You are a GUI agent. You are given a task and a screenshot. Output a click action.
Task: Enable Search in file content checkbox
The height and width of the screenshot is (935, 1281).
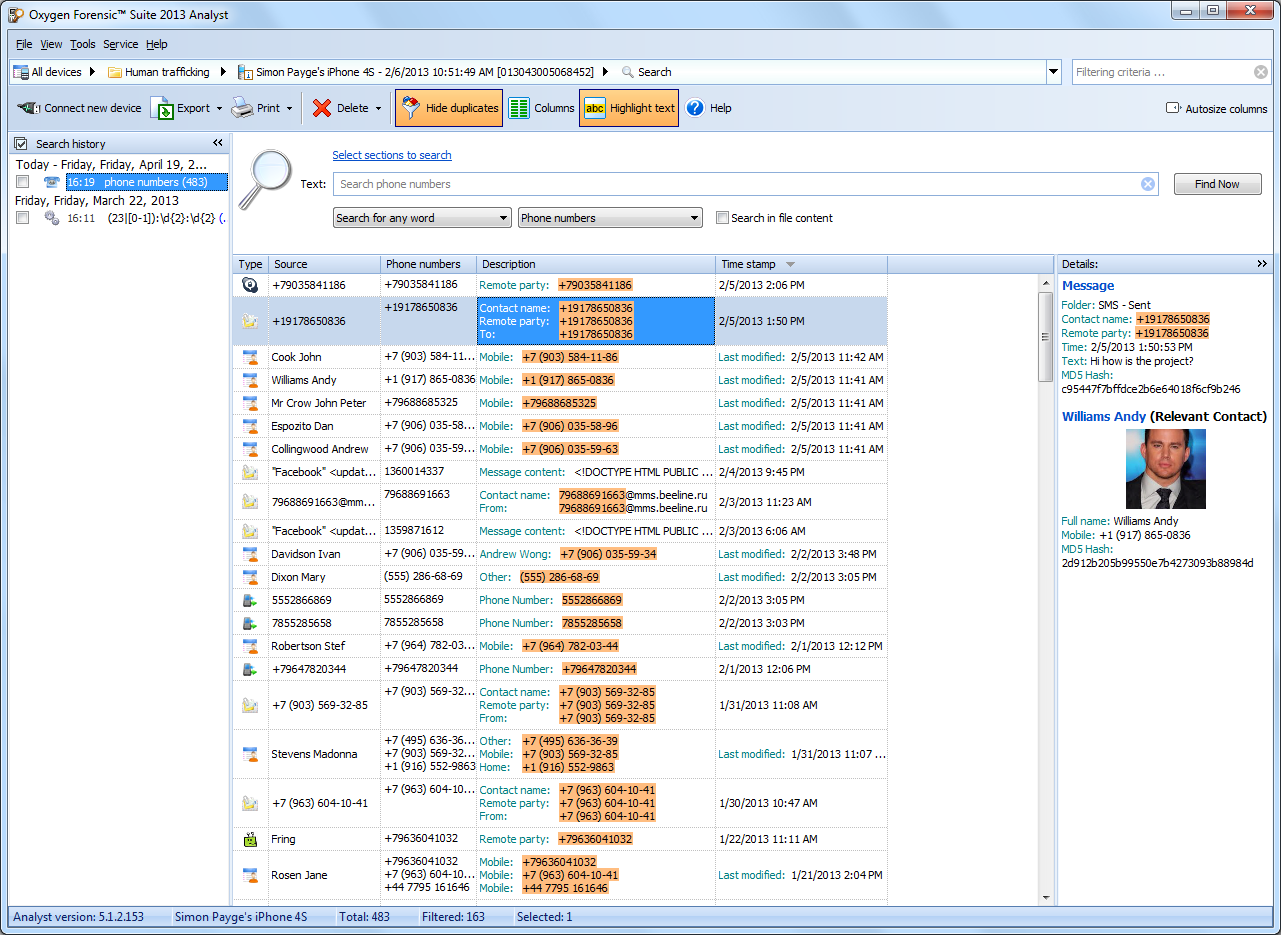tap(723, 218)
